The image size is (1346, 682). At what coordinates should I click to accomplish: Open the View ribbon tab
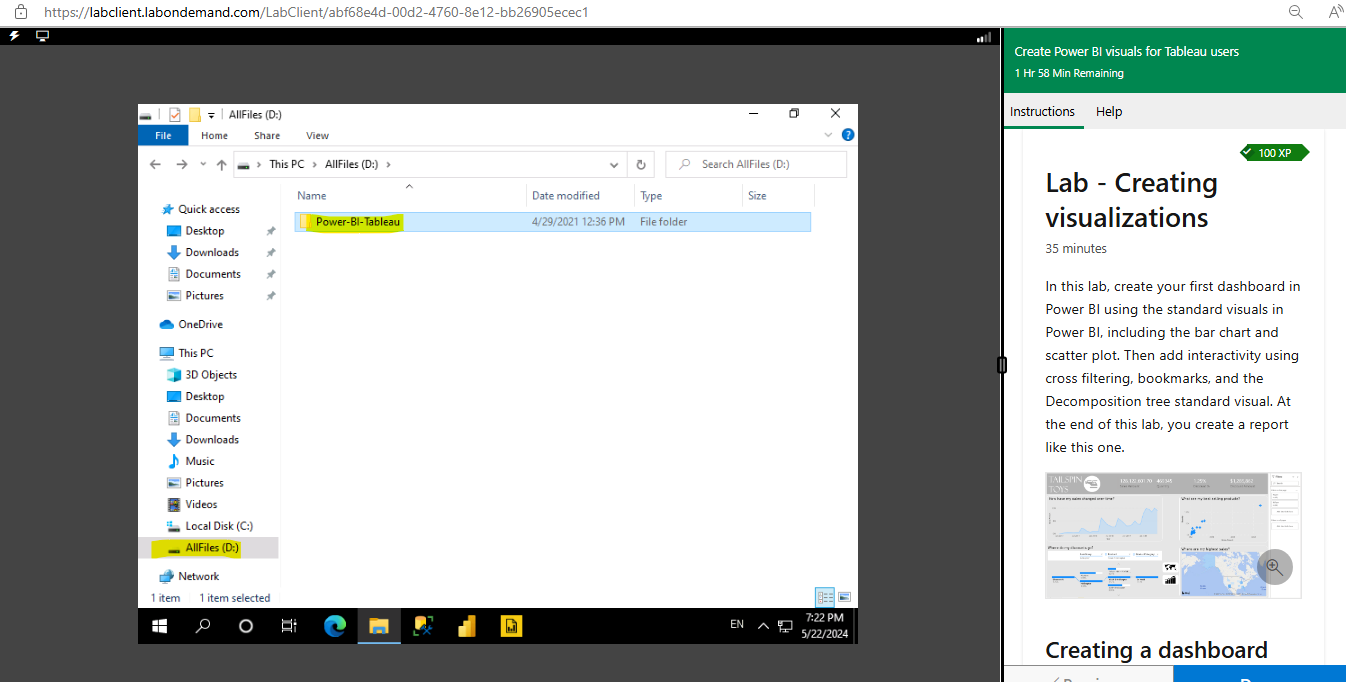click(x=317, y=135)
